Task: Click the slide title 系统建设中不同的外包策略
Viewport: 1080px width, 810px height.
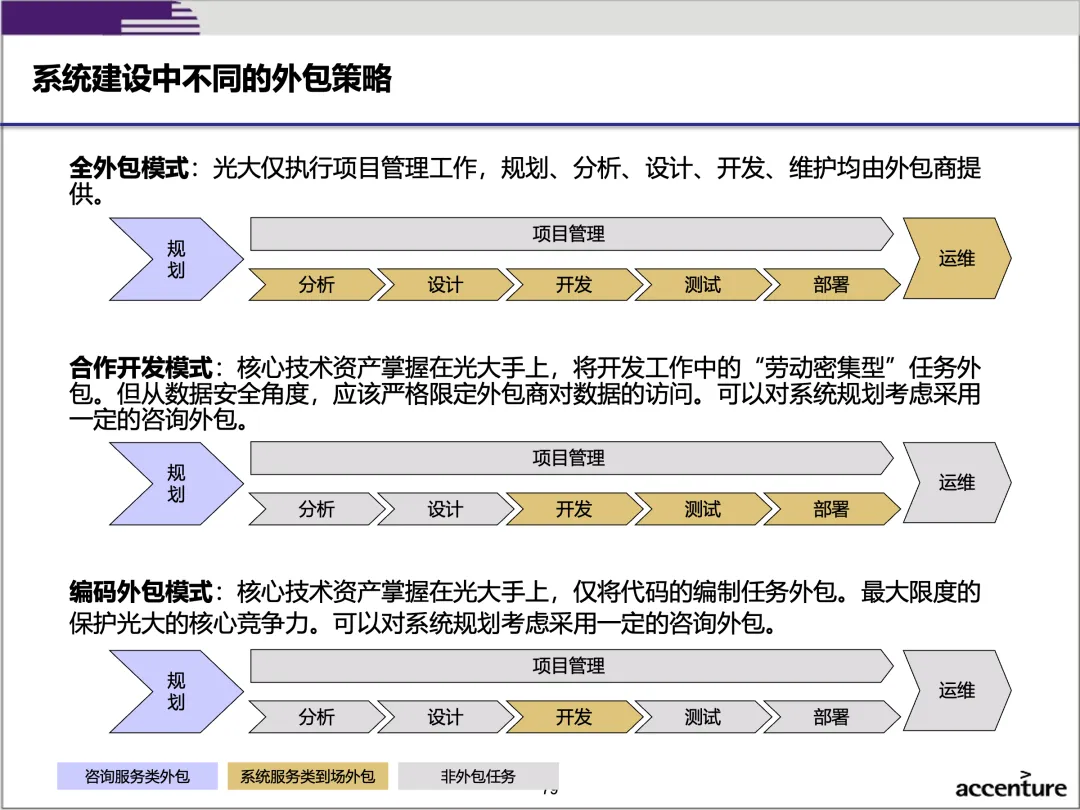Action: click(x=212, y=79)
